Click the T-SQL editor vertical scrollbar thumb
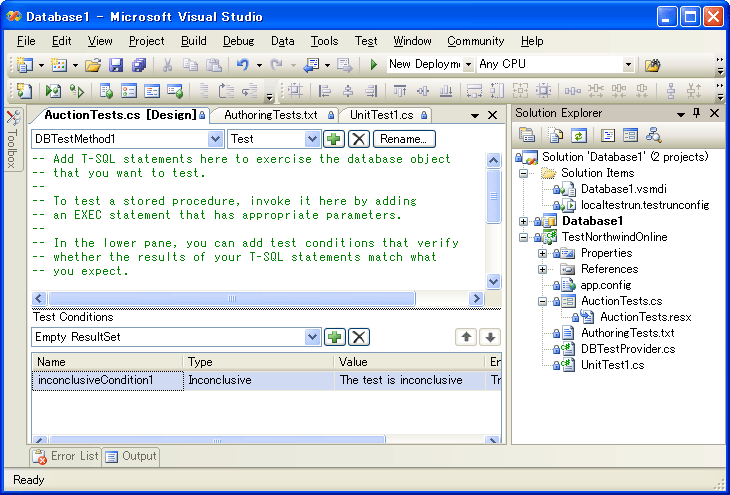The height and width of the screenshot is (495, 730). coord(493,197)
